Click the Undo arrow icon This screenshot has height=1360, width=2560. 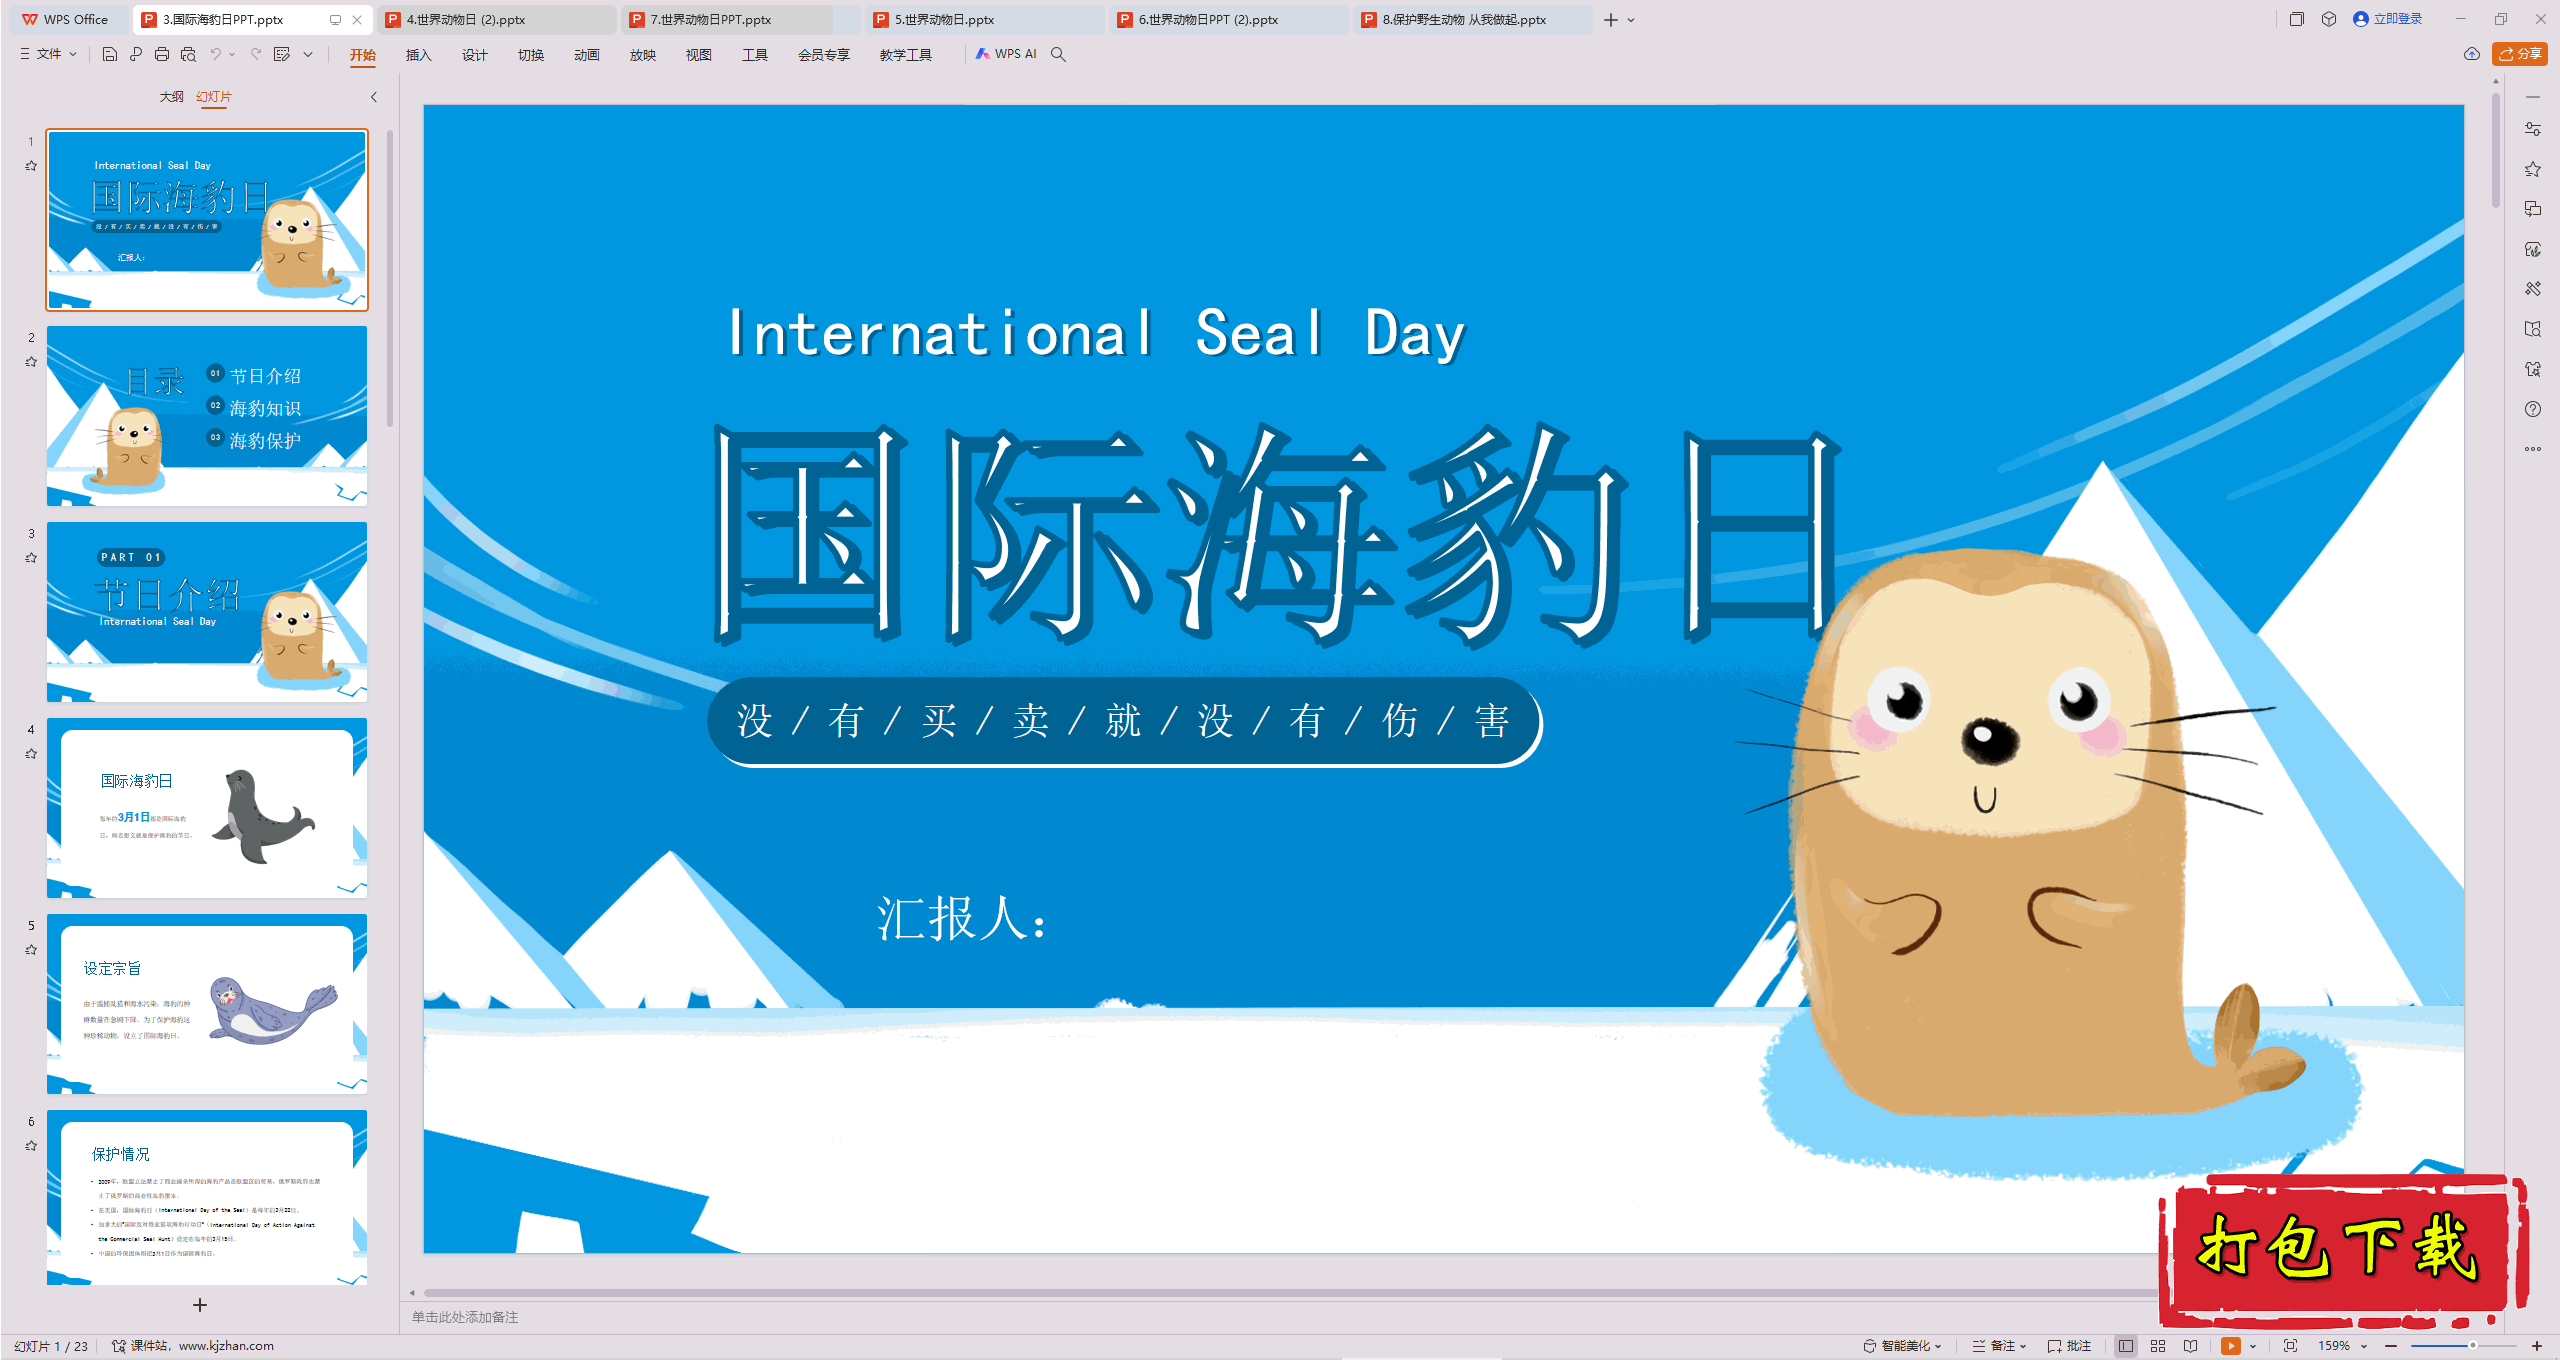point(214,54)
